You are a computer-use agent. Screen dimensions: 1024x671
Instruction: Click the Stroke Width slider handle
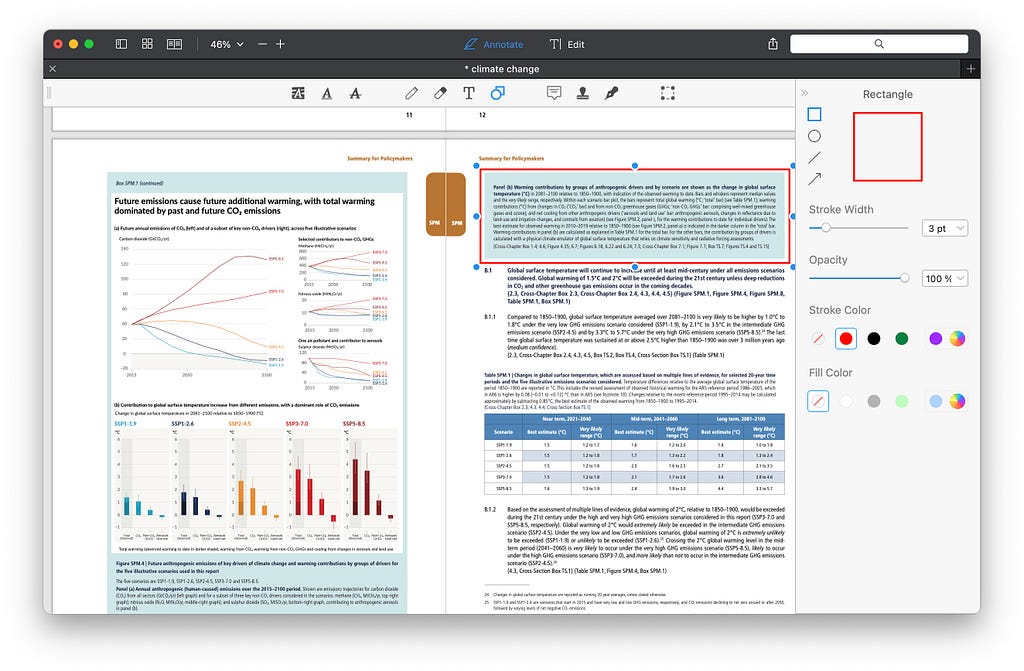point(826,227)
